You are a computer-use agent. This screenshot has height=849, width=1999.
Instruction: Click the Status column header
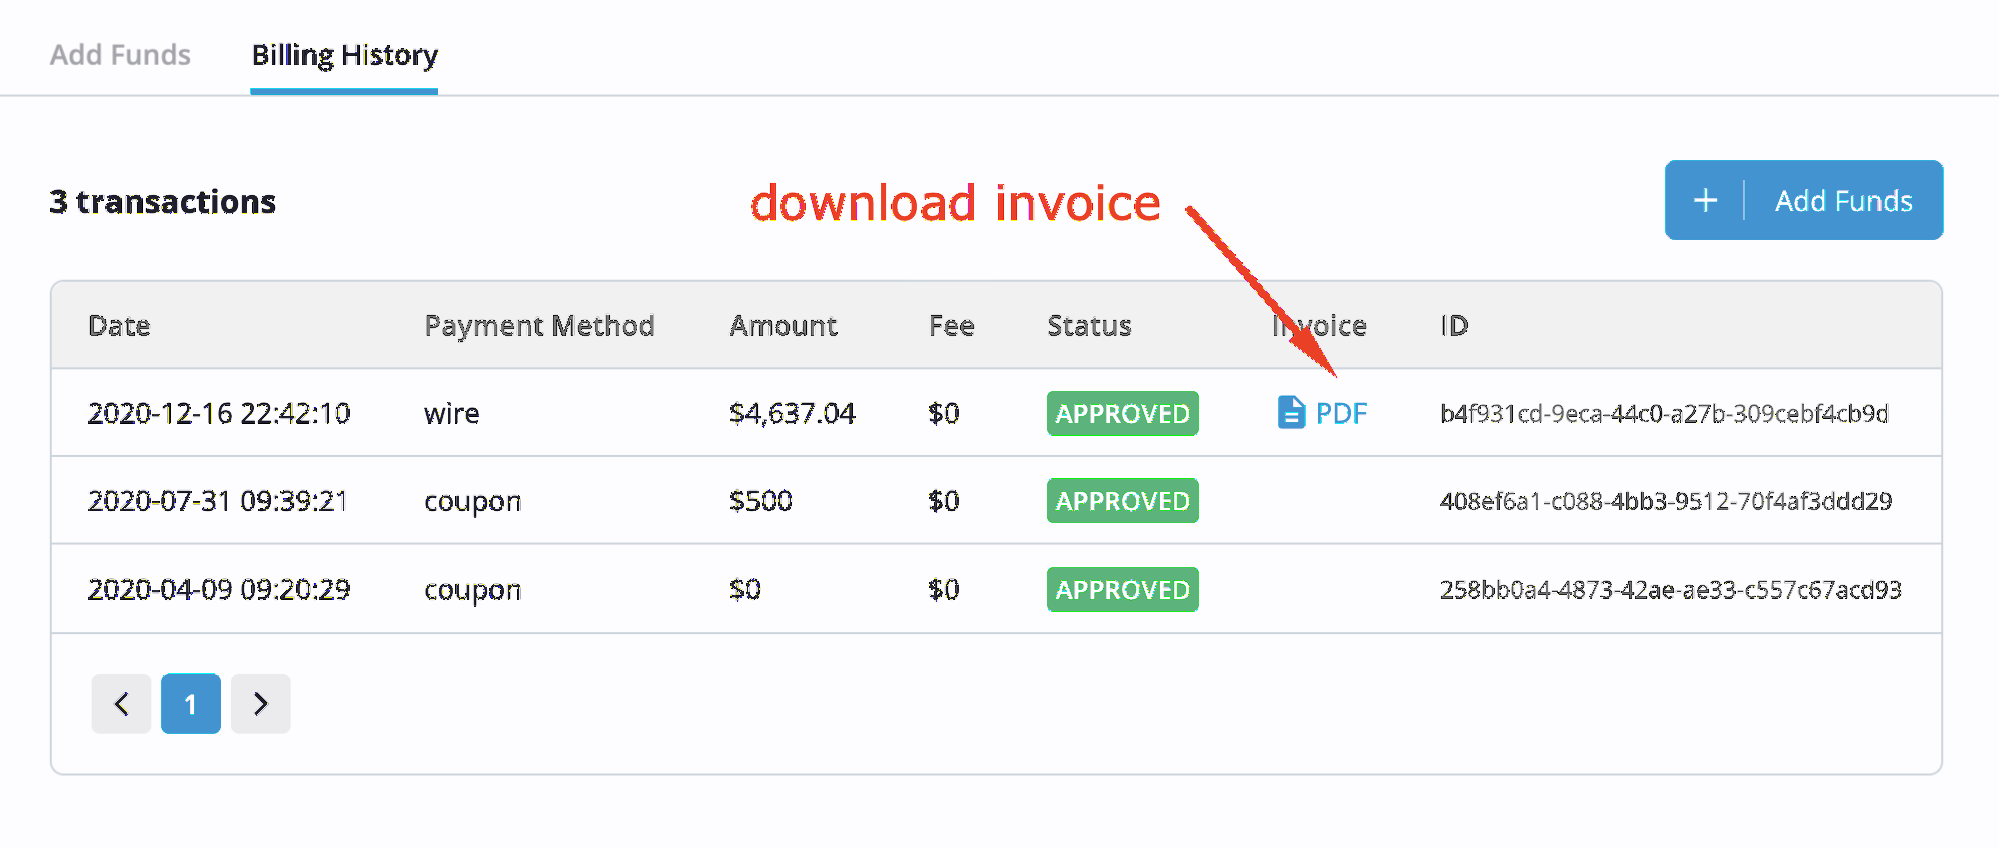tap(1089, 326)
